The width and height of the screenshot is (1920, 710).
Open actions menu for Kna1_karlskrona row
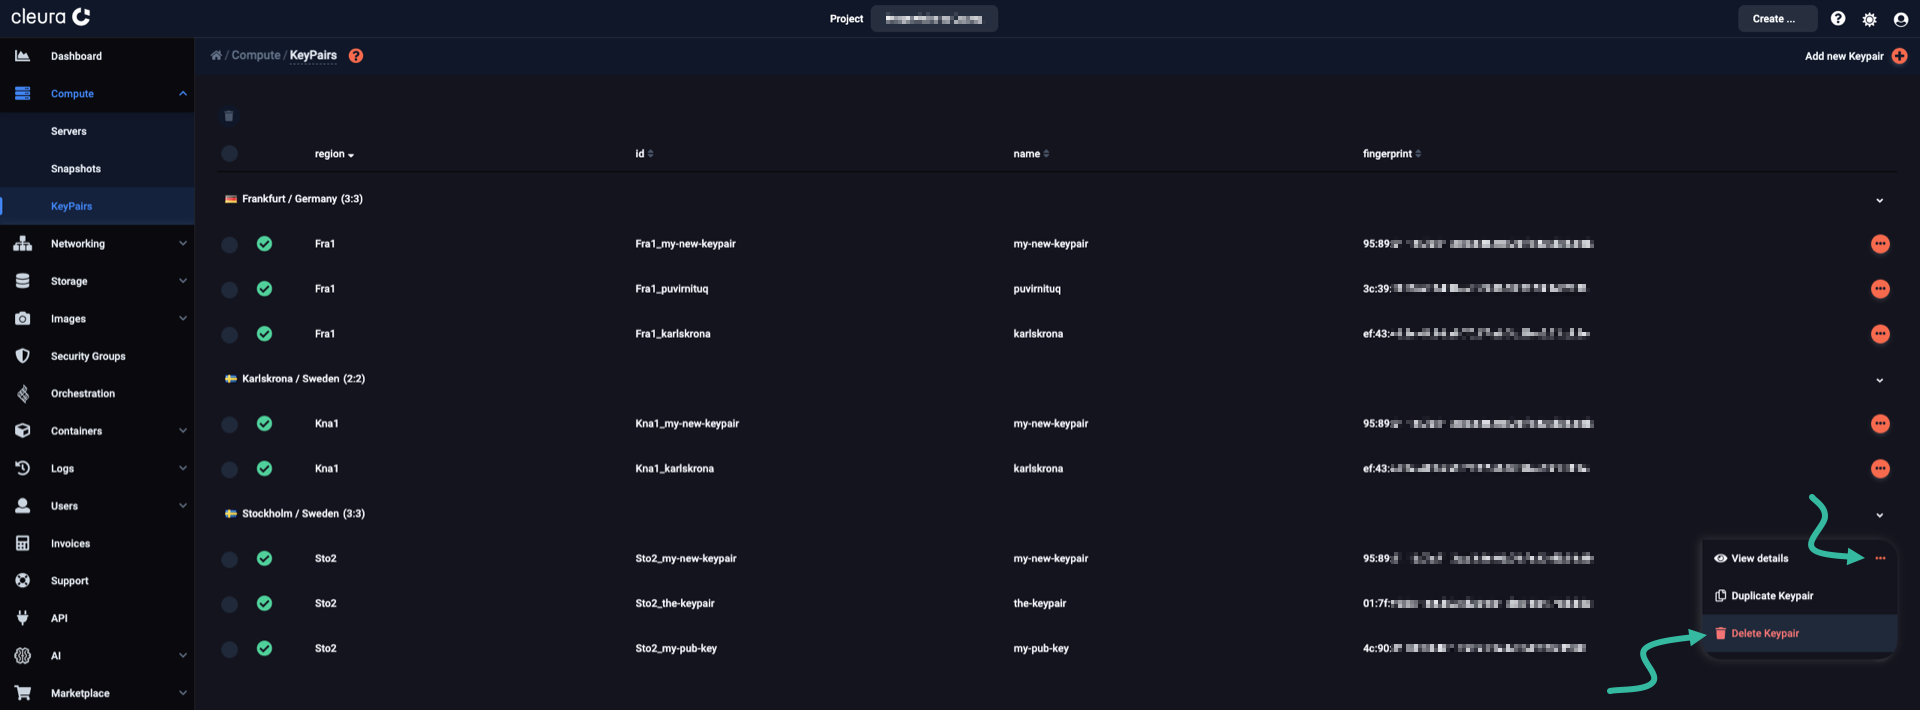click(1880, 469)
